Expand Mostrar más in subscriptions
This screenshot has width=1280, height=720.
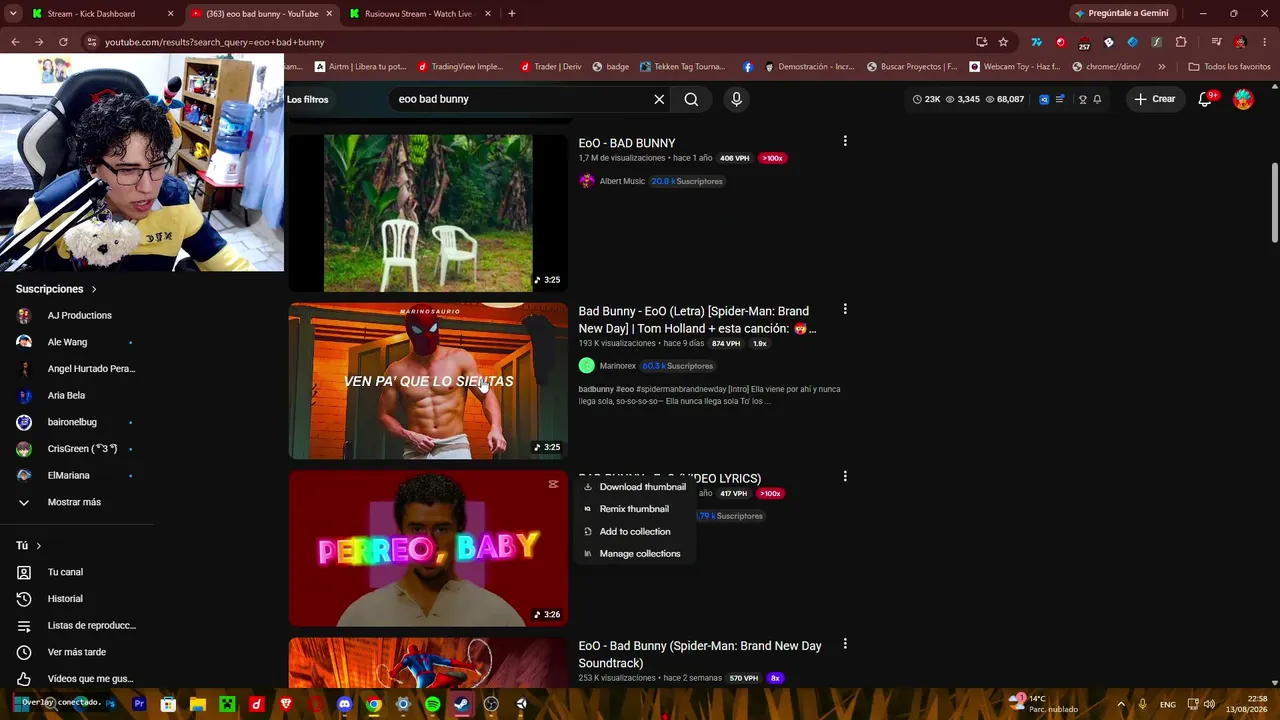pyautogui.click(x=74, y=502)
